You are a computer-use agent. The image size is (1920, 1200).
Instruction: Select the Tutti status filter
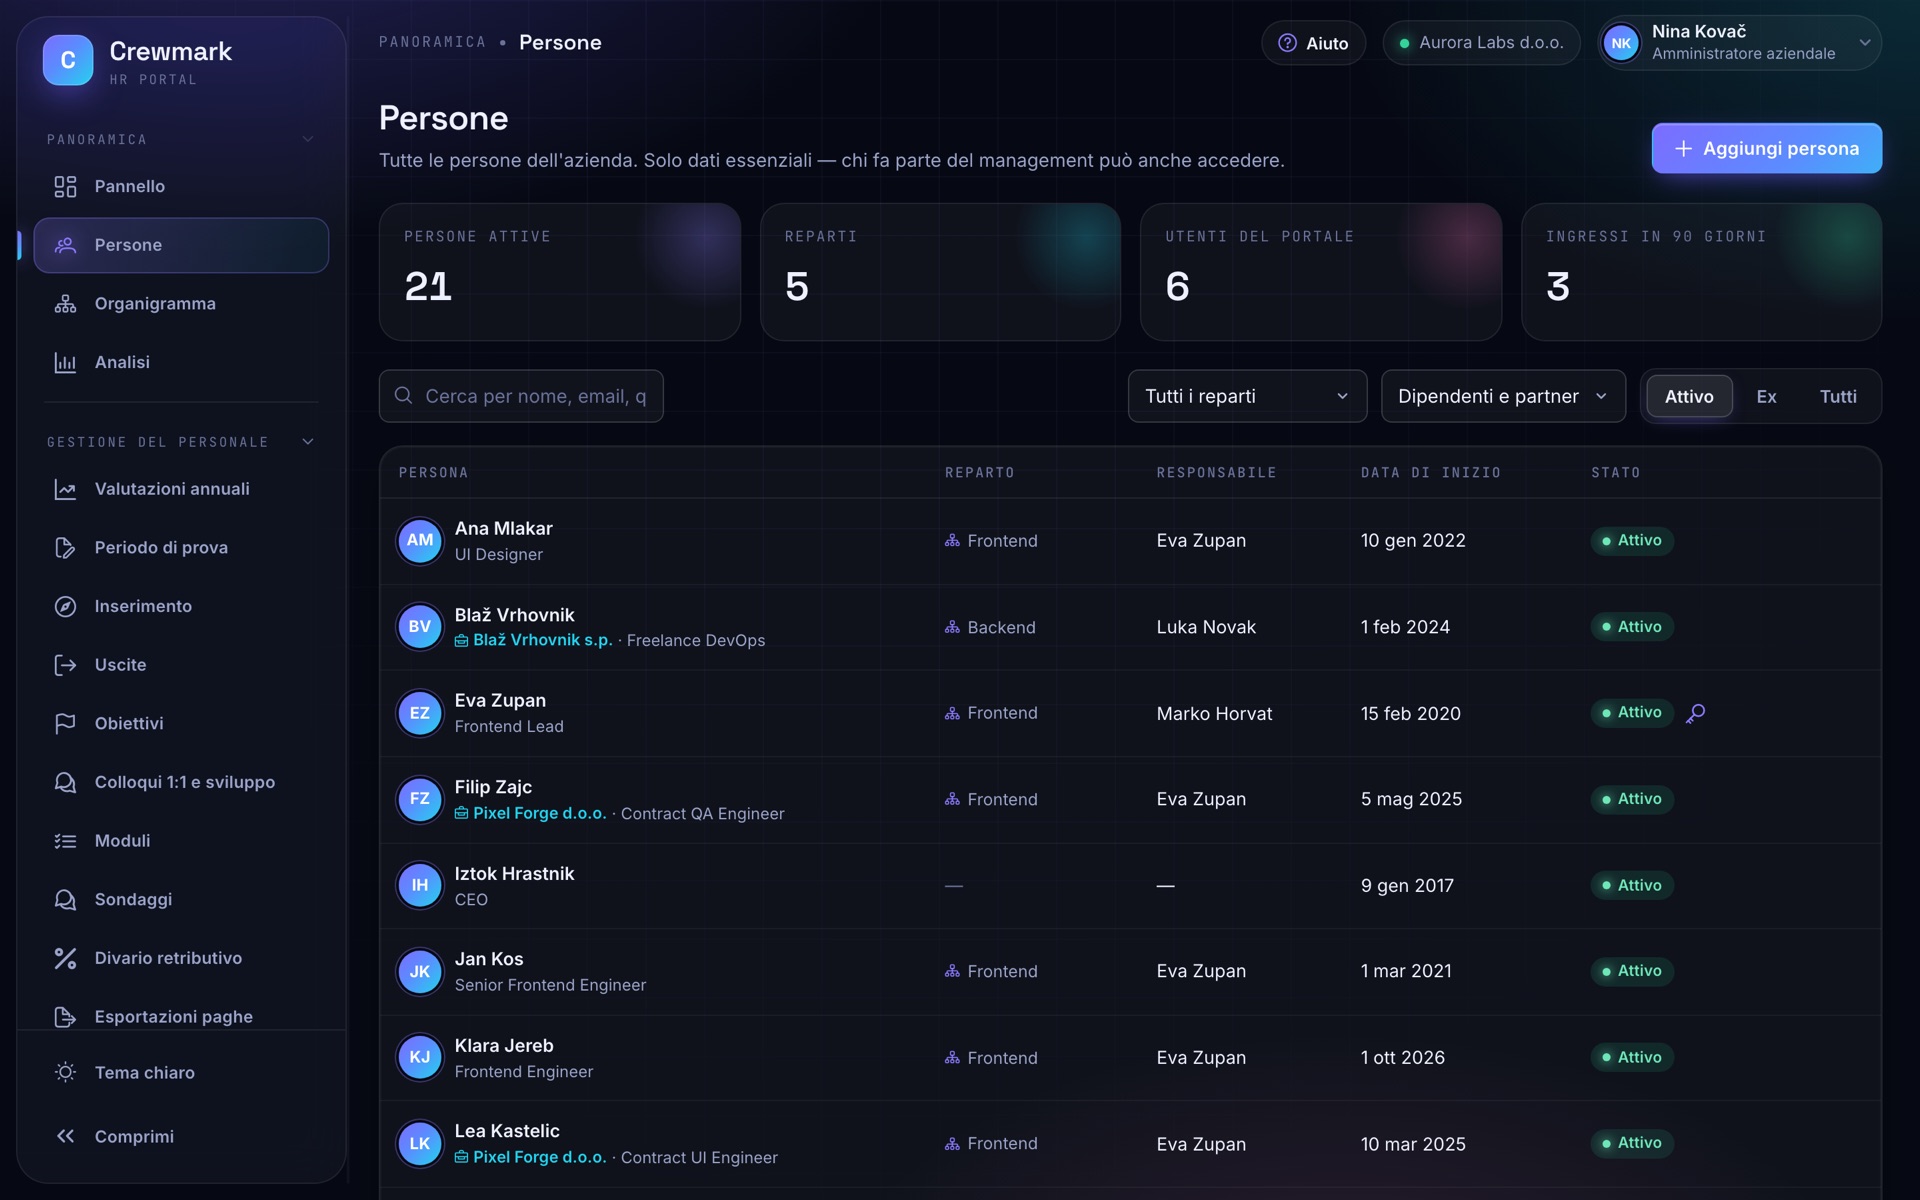point(1838,396)
